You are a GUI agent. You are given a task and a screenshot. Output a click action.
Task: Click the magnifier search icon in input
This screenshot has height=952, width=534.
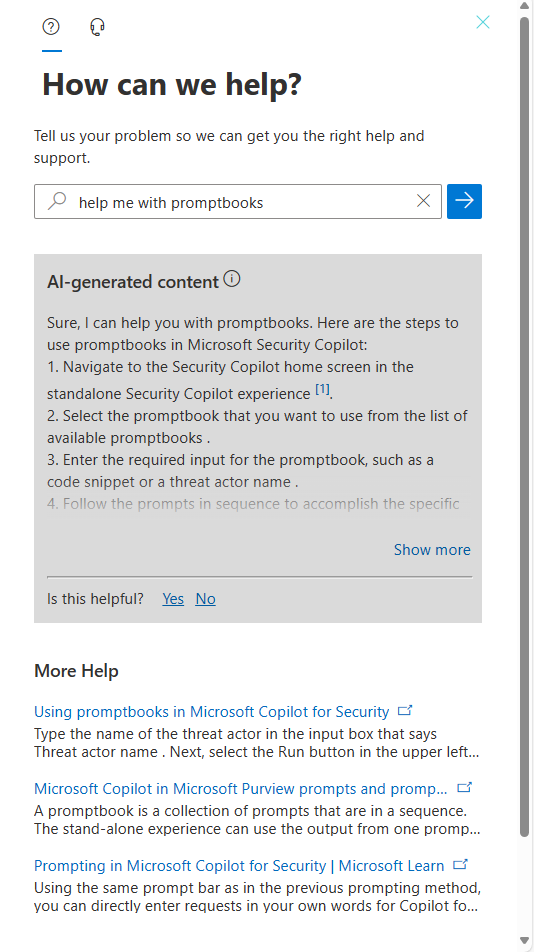(57, 201)
